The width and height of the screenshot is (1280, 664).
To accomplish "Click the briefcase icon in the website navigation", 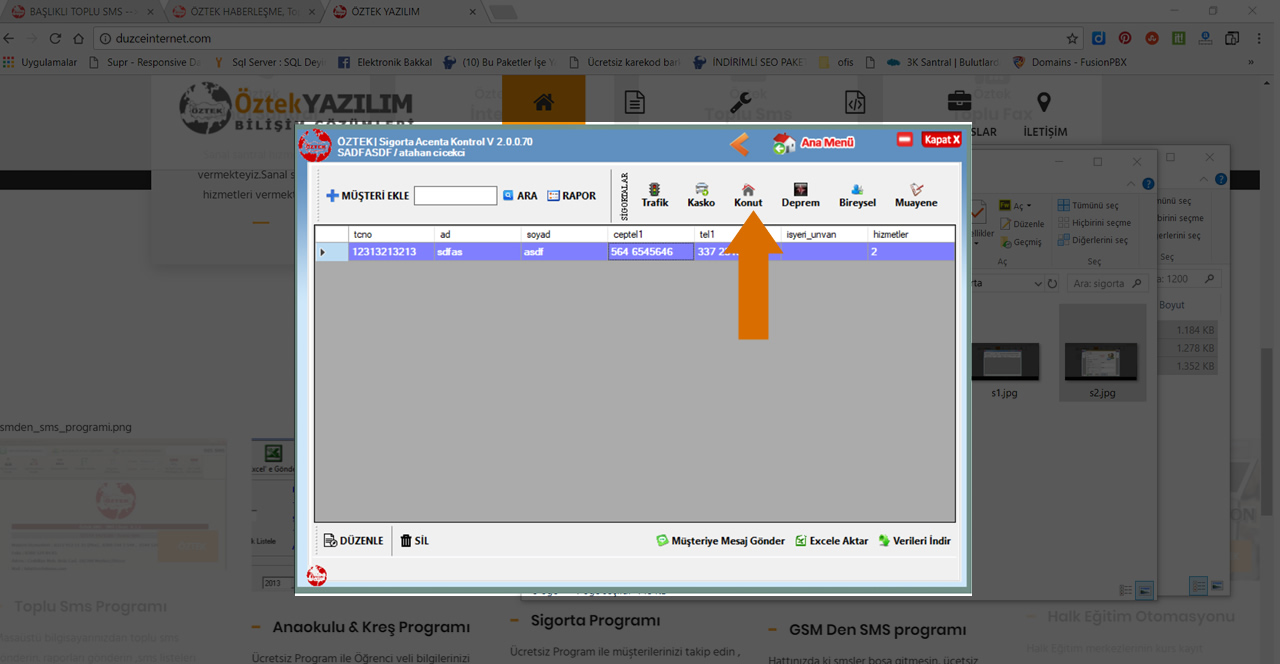I will pyautogui.click(x=959, y=101).
